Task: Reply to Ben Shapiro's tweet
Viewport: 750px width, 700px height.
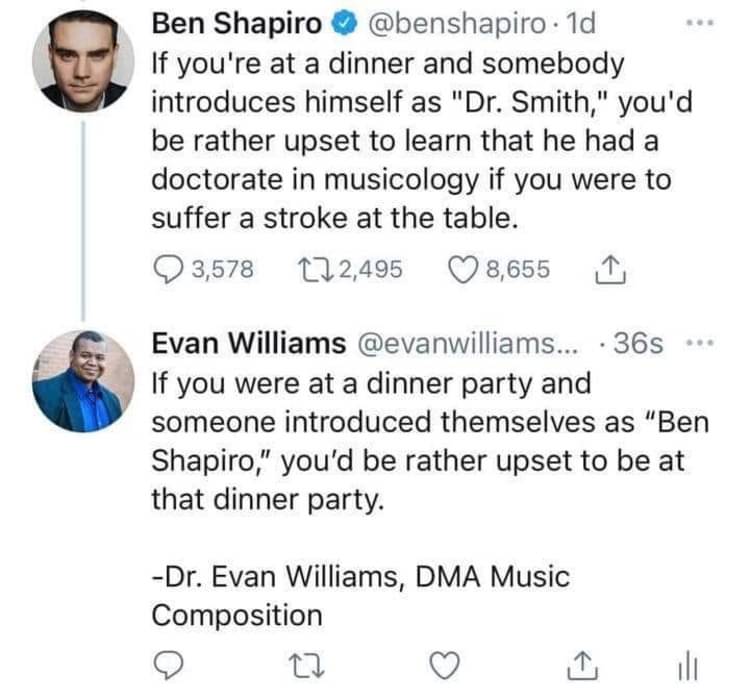Action: (169, 268)
